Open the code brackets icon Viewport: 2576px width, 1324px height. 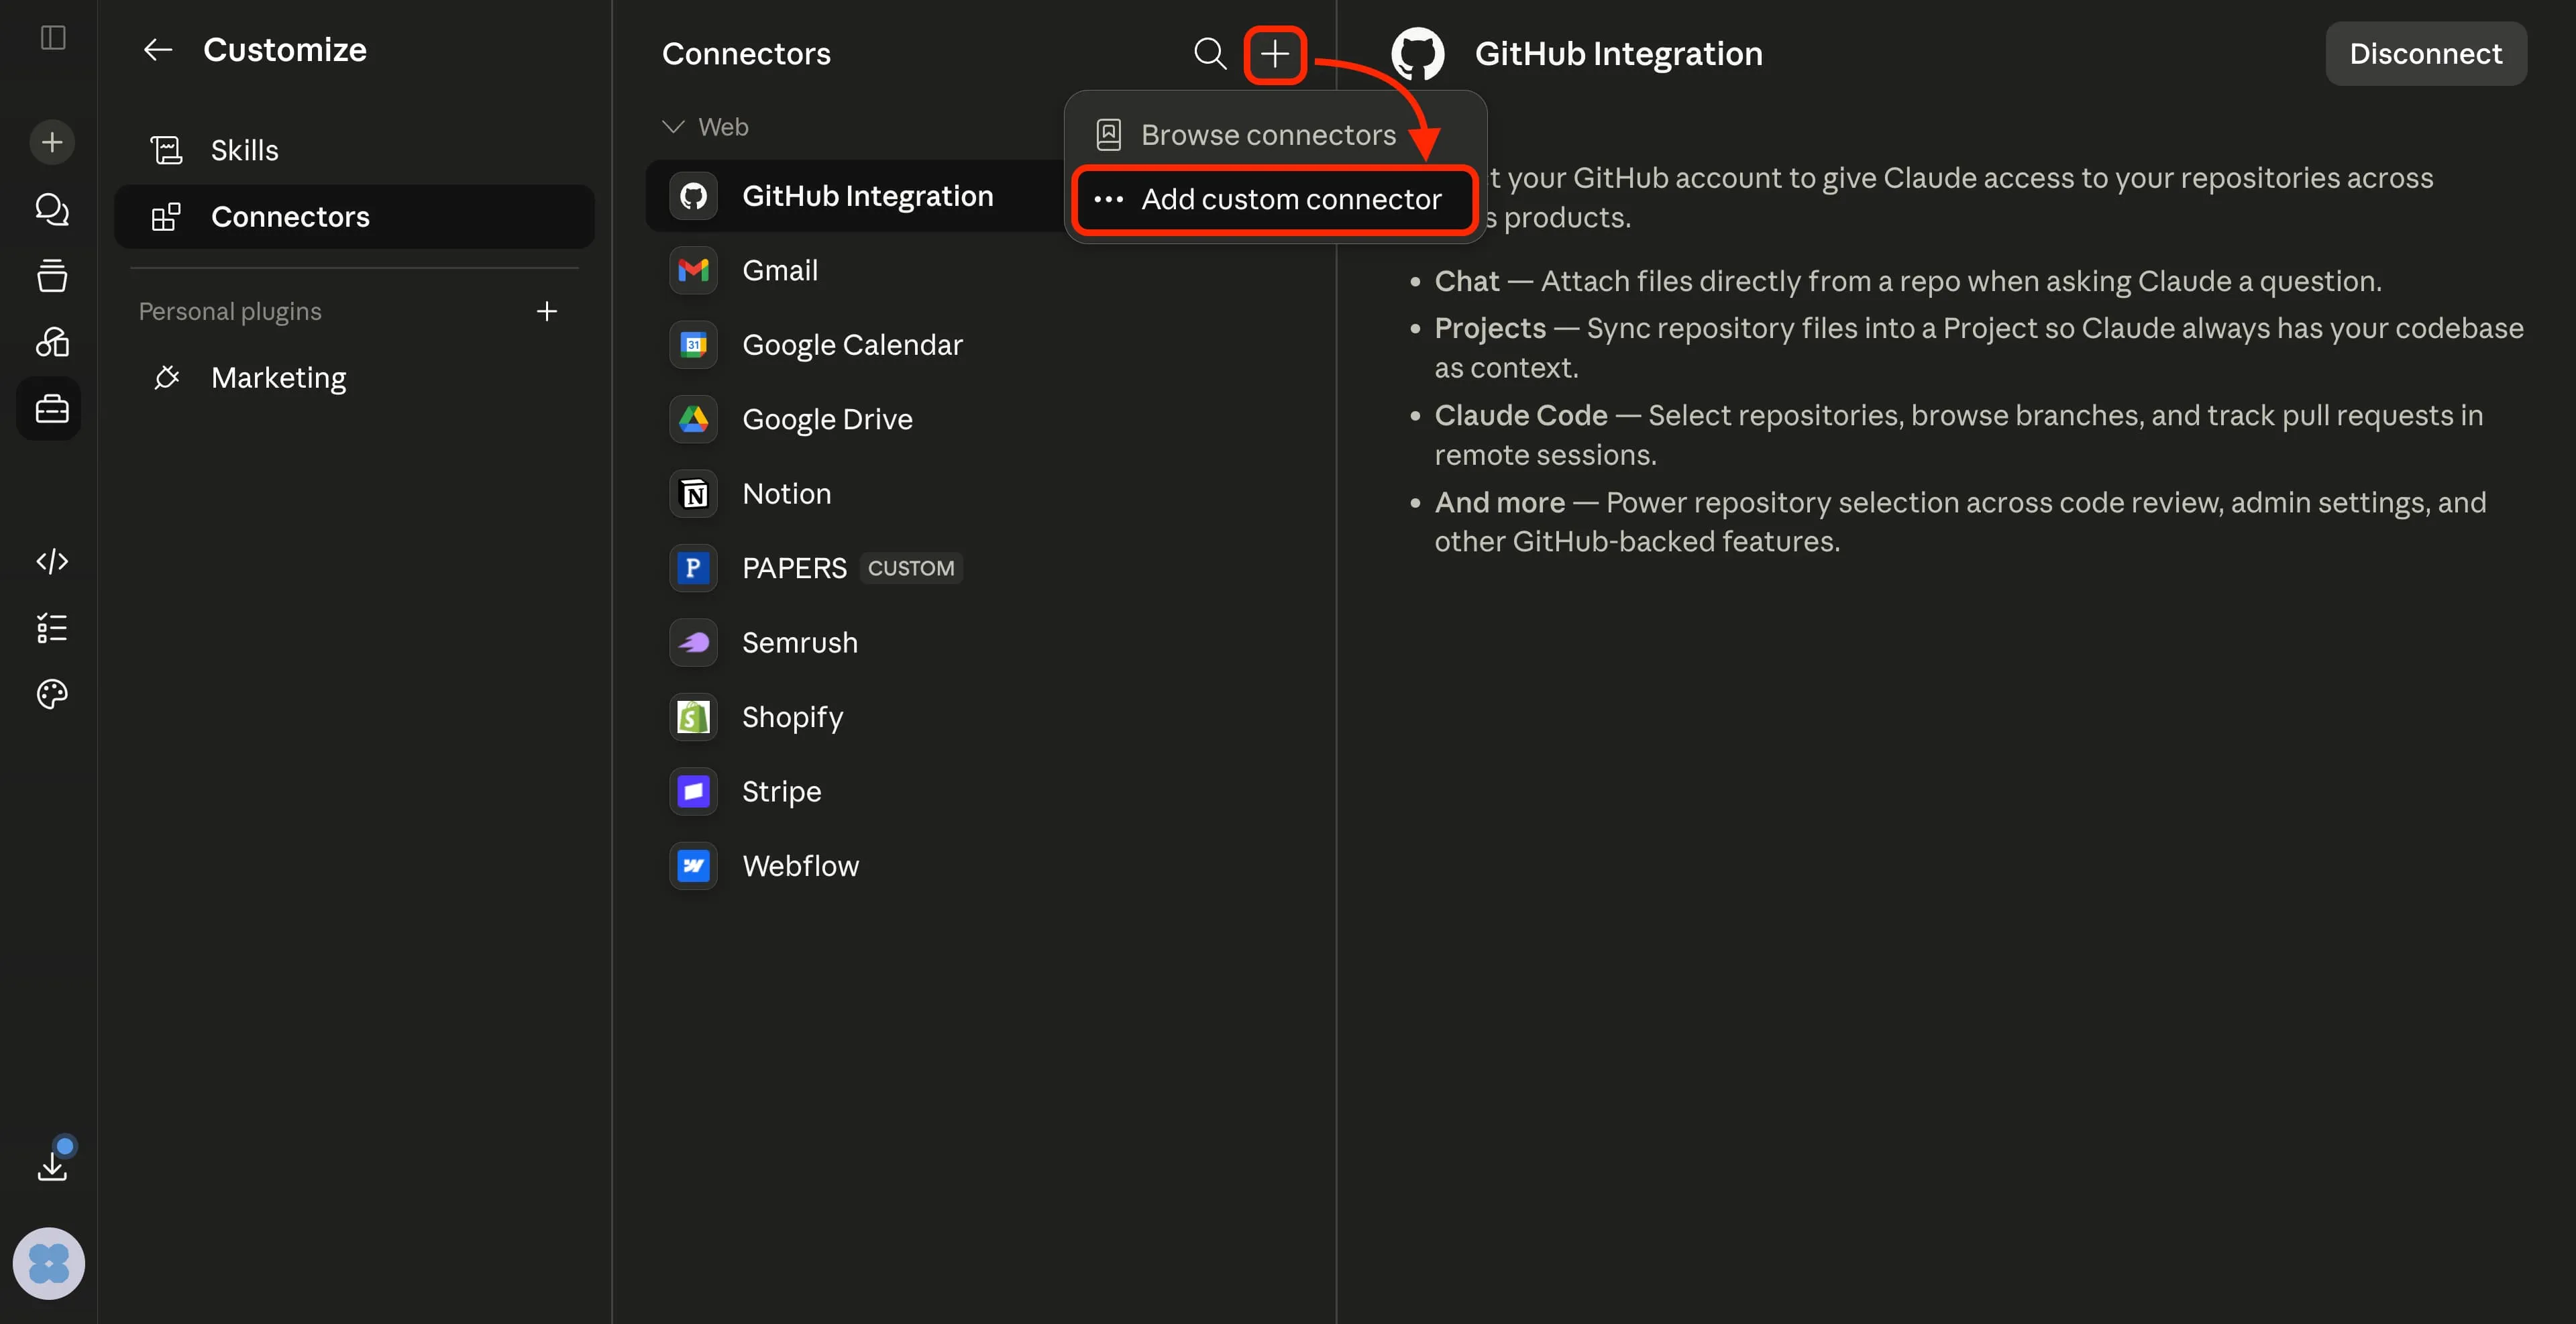(52, 561)
